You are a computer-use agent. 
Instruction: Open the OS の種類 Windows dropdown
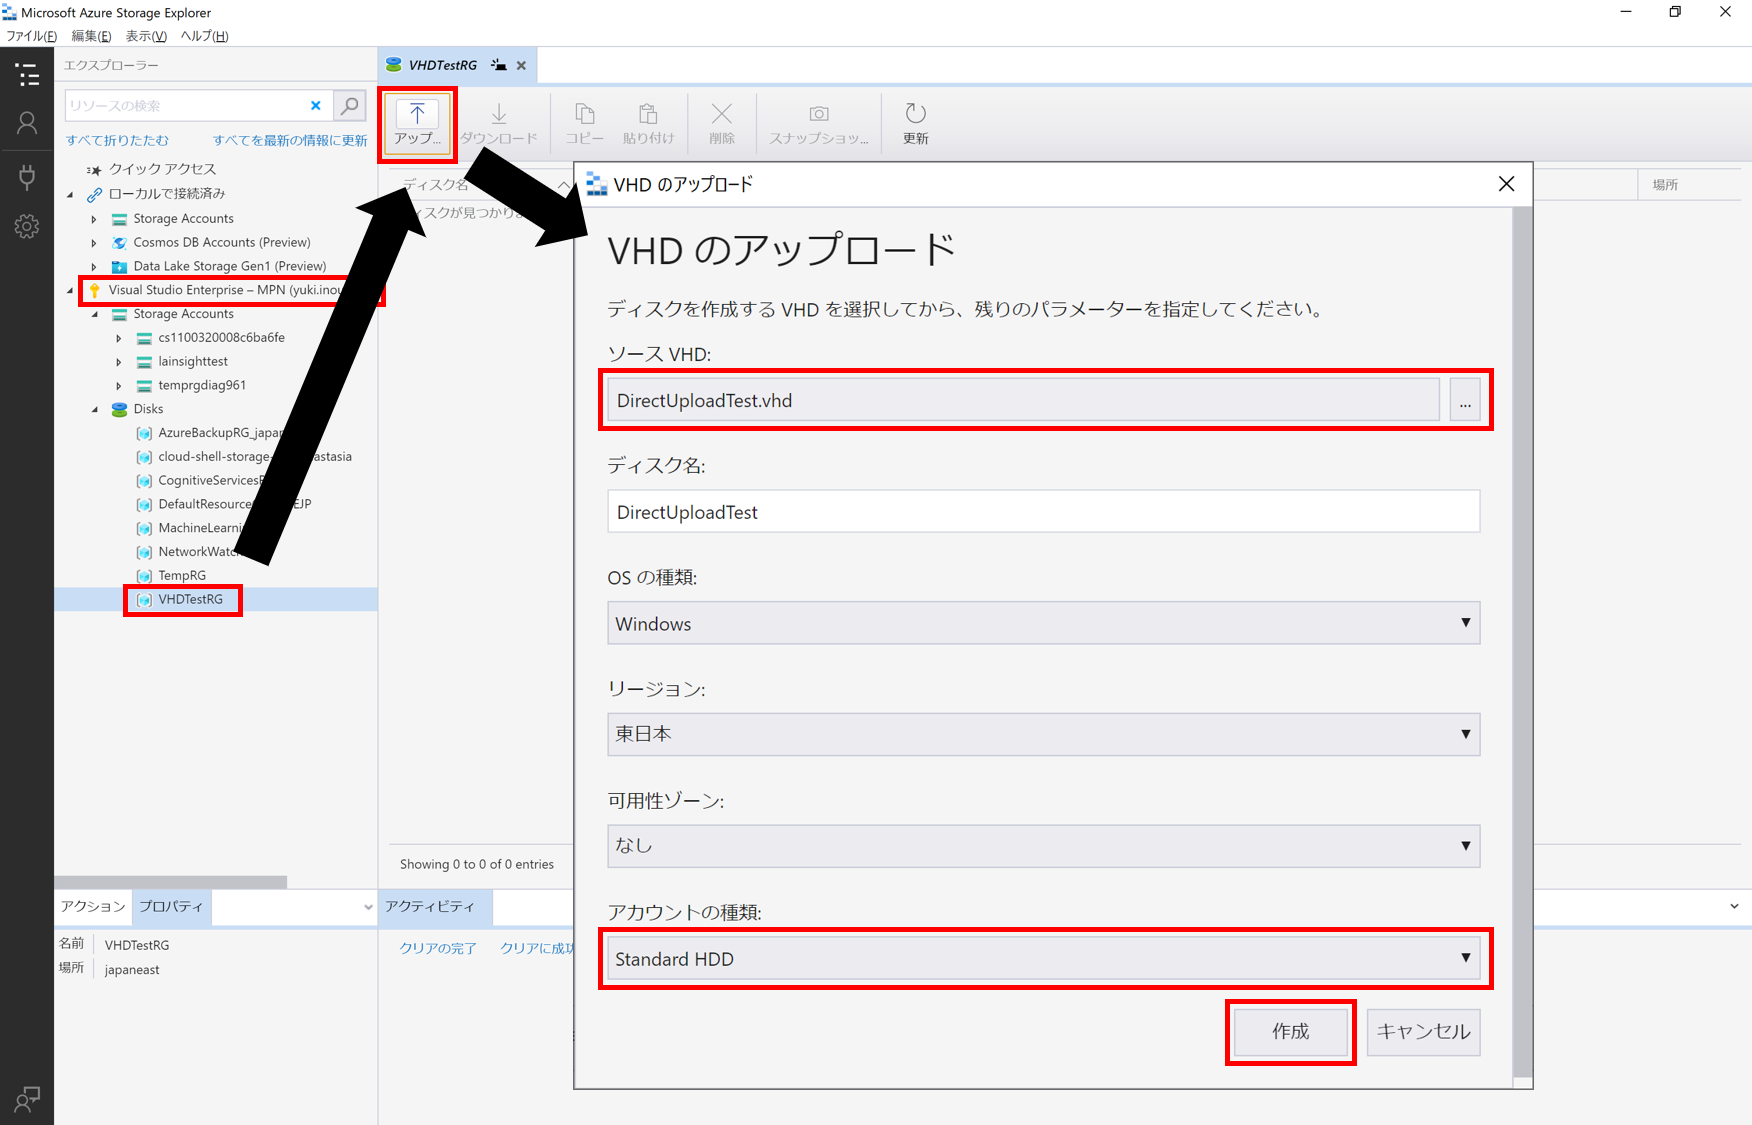[1043, 623]
